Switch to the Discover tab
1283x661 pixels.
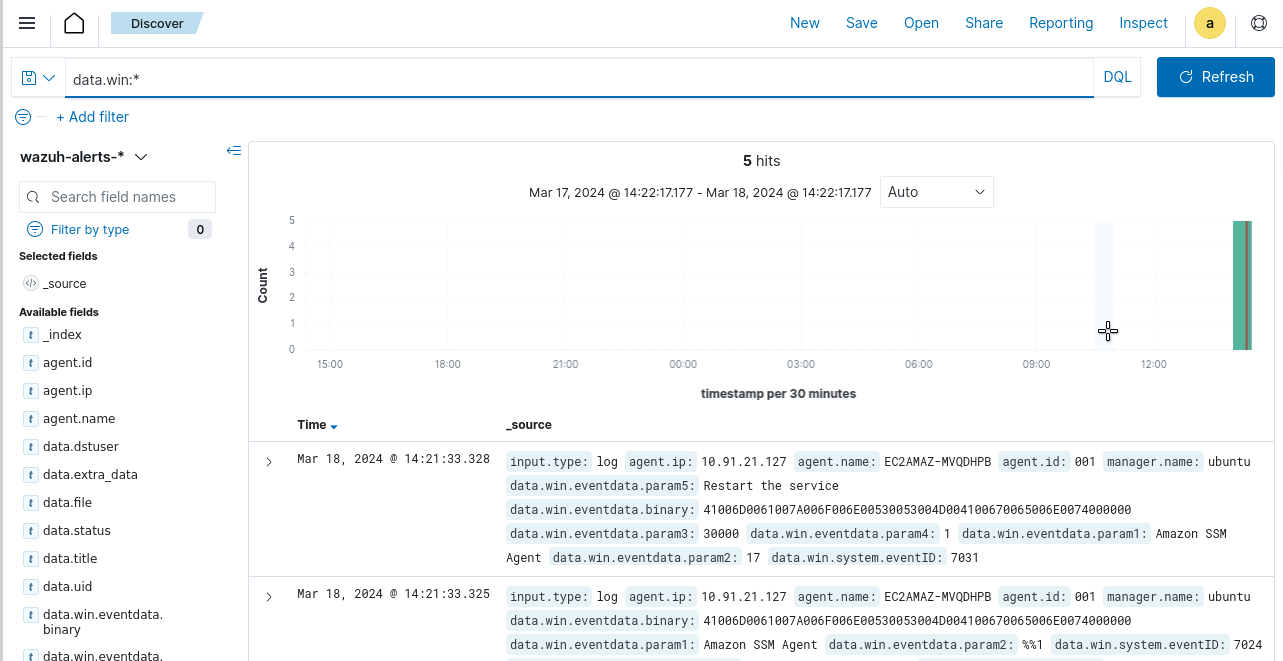coord(157,23)
